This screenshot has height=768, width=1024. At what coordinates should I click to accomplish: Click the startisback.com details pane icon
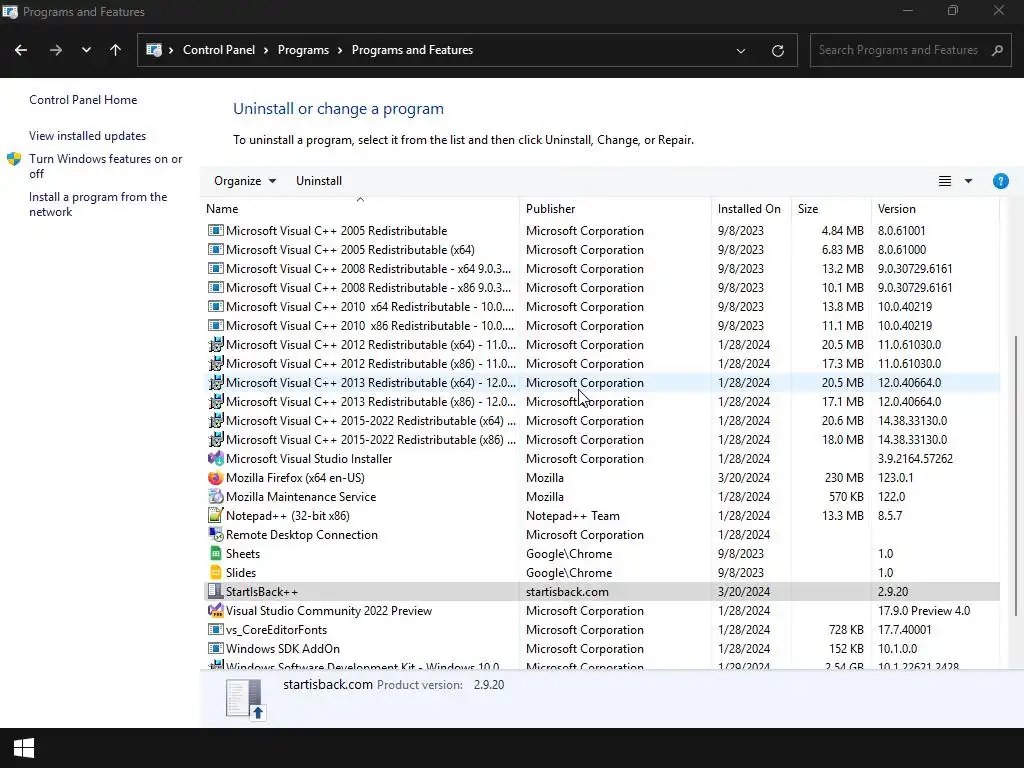pyautogui.click(x=246, y=699)
